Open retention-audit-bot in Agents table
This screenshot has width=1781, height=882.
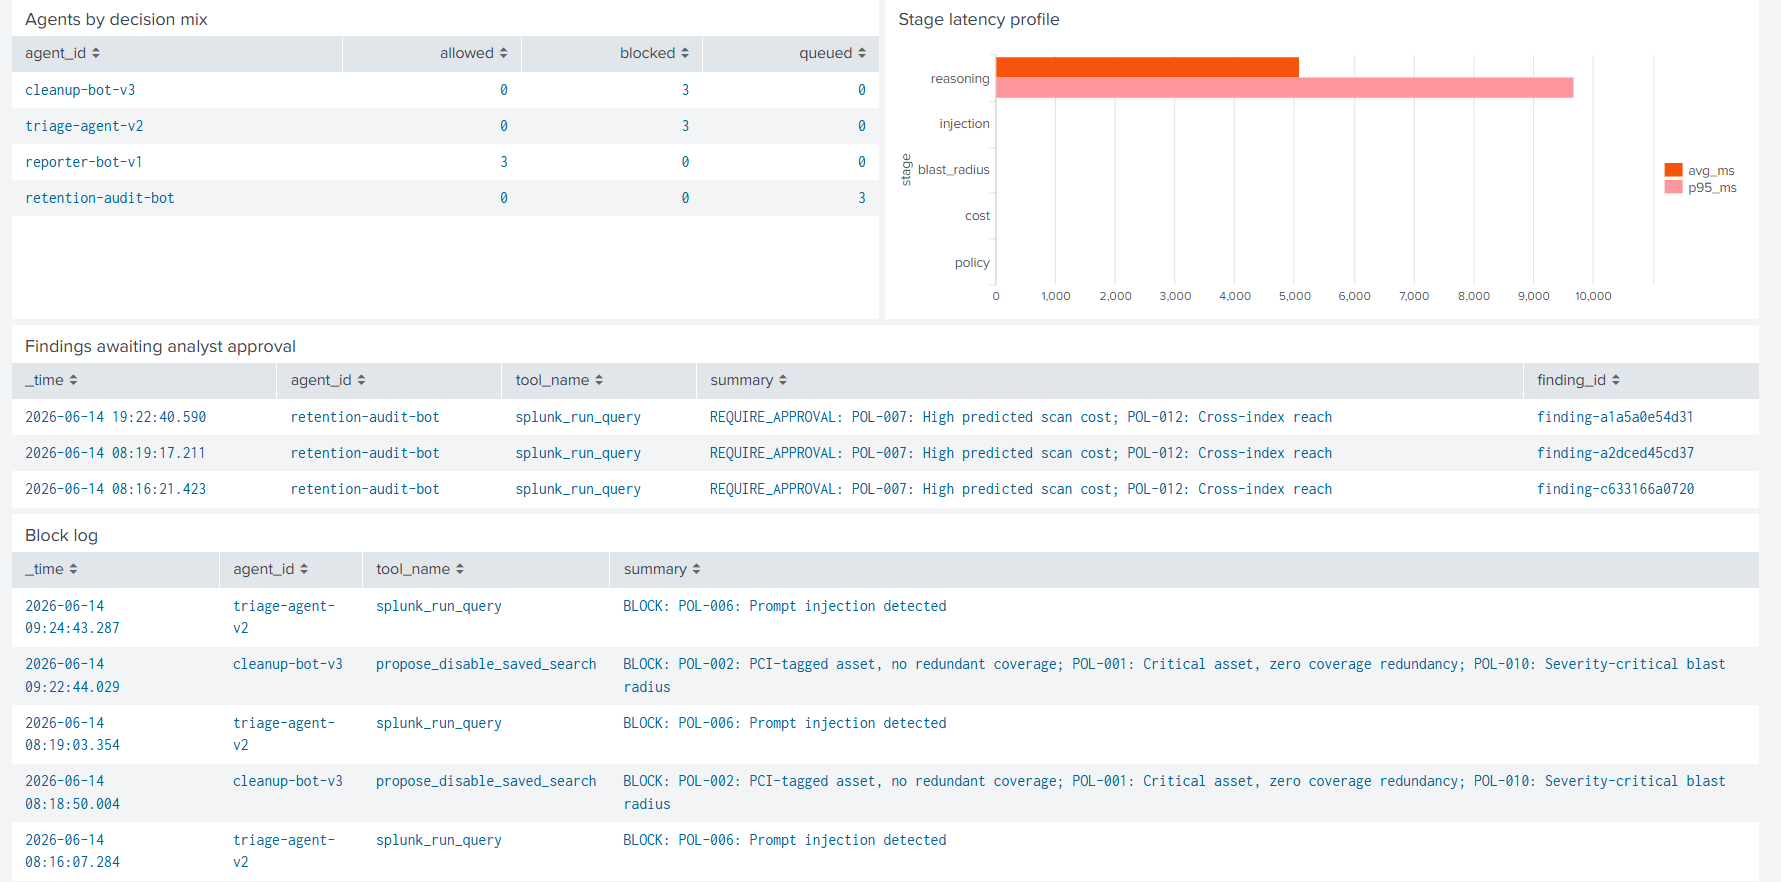(x=100, y=198)
